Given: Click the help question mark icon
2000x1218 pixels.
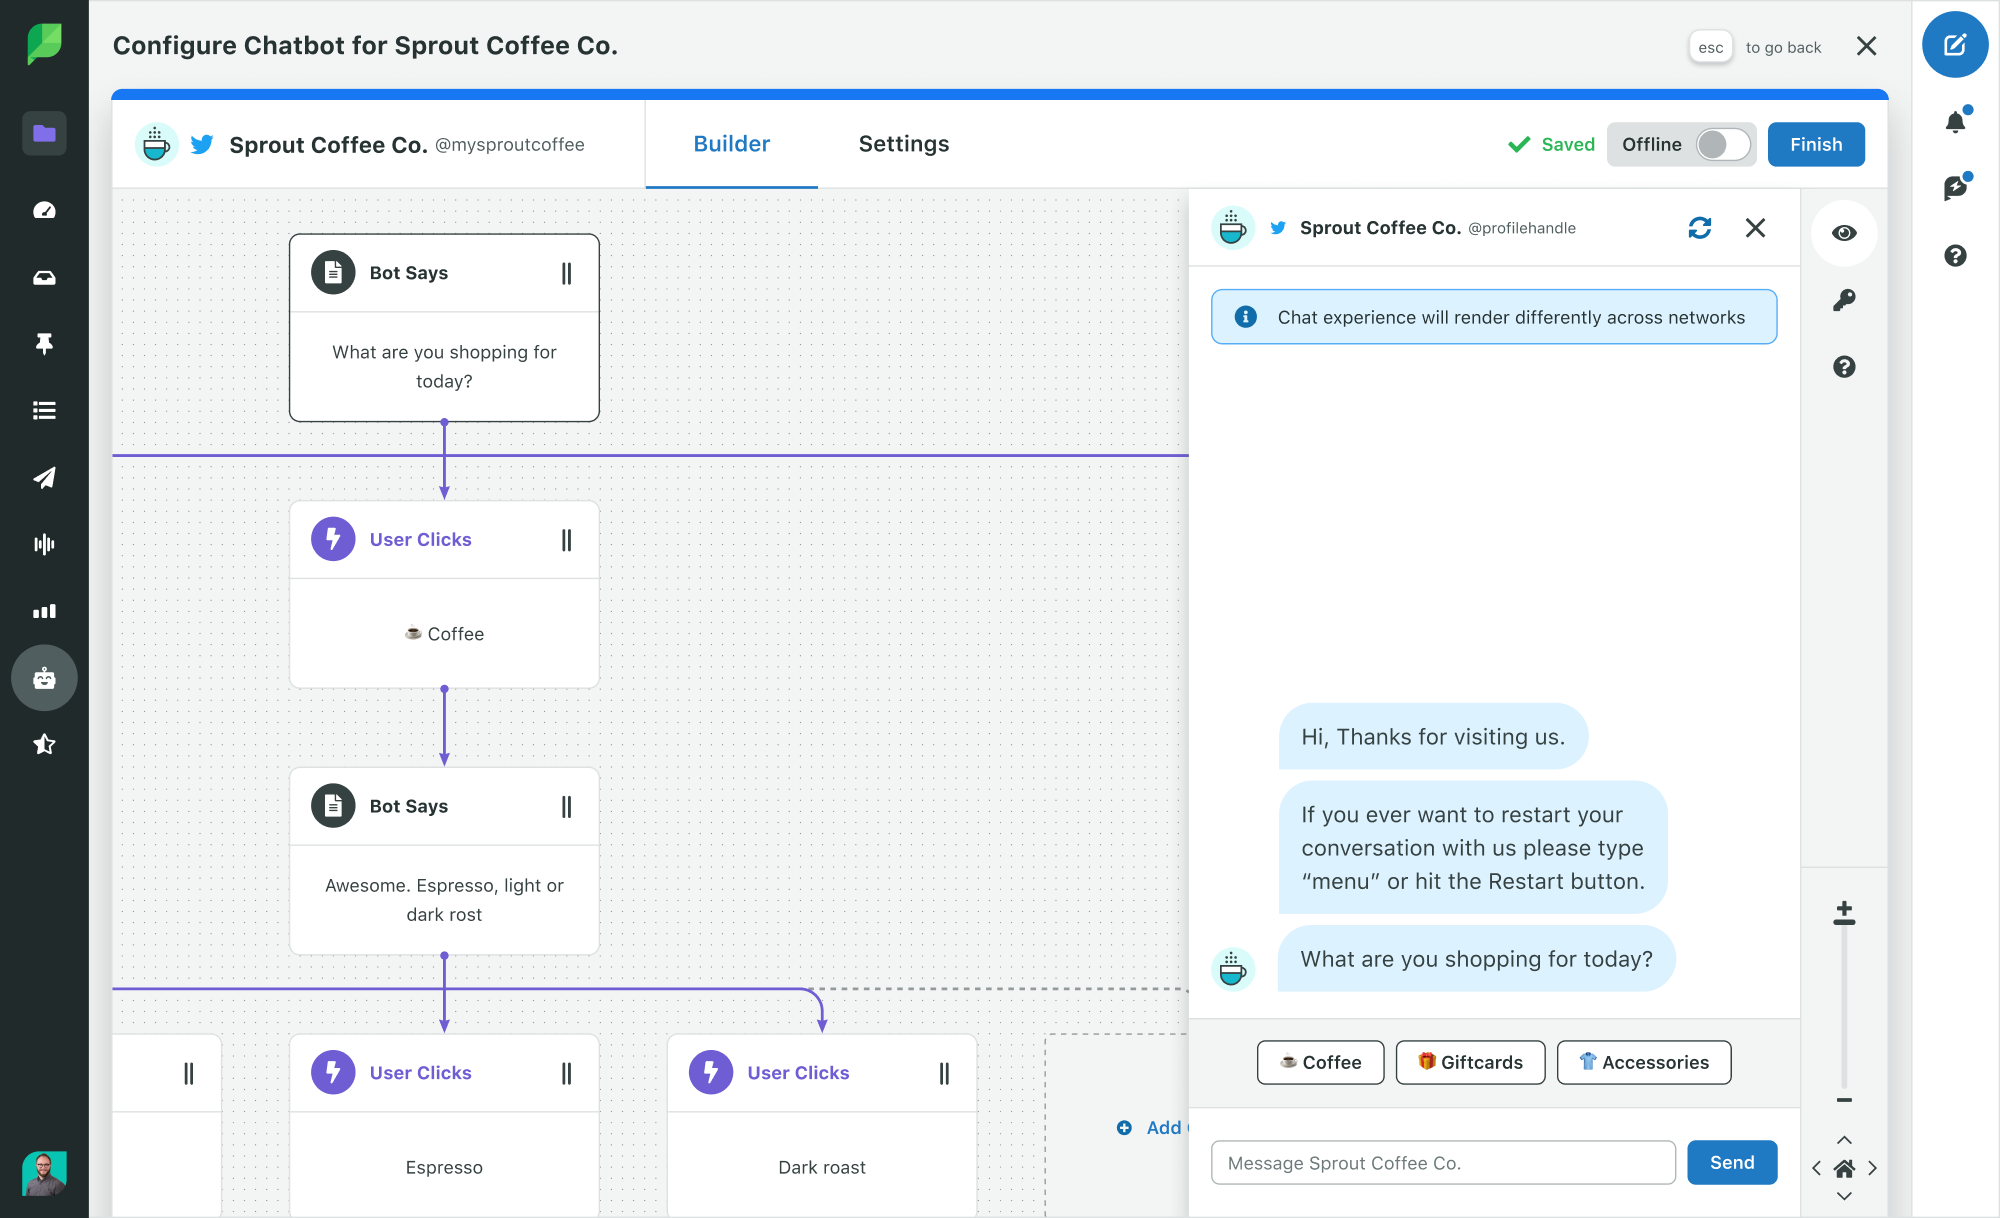Looking at the screenshot, I should click(x=1844, y=367).
